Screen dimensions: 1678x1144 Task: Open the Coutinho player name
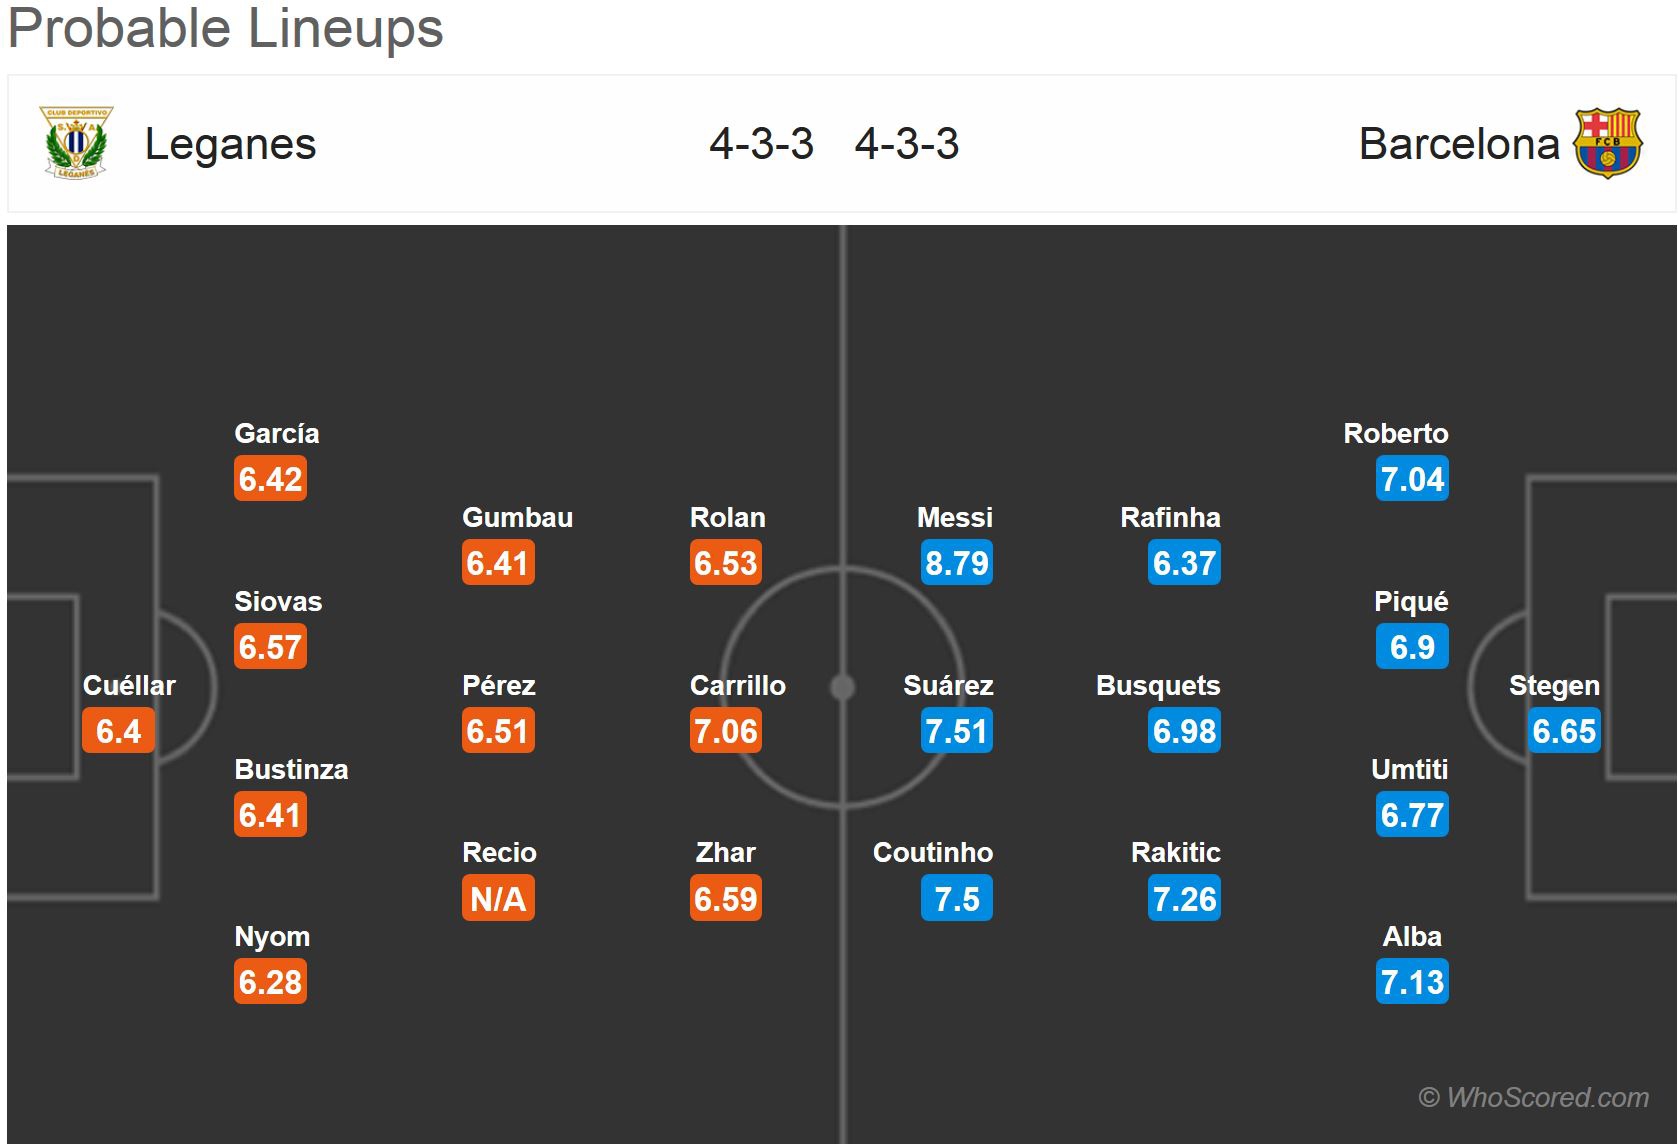933,852
